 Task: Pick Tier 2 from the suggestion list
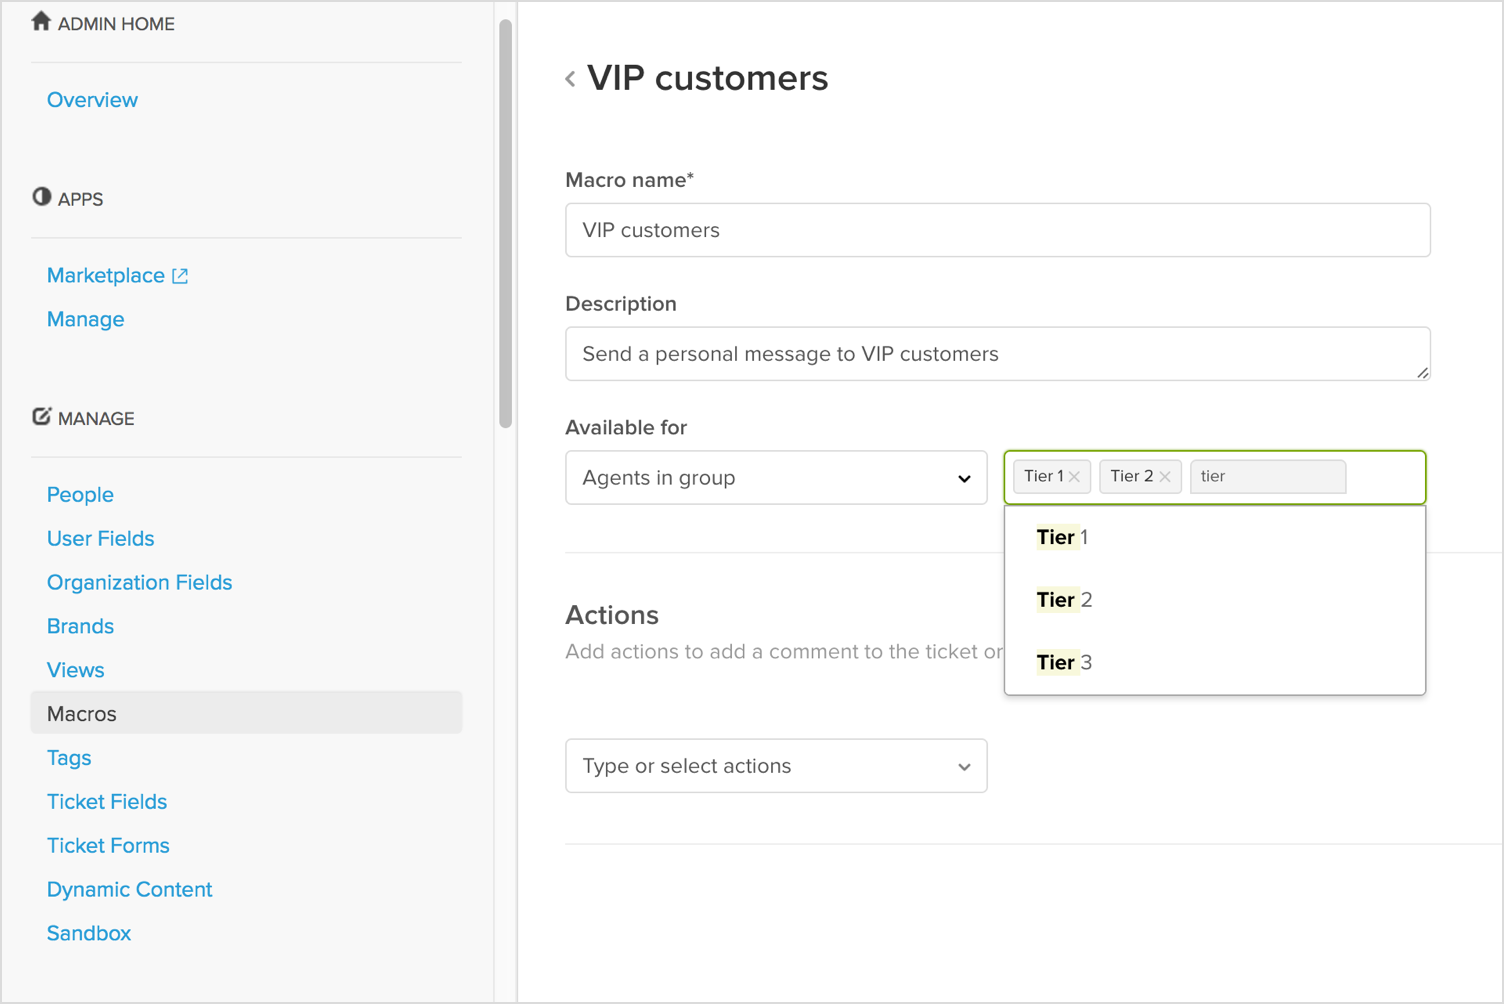tap(1064, 600)
